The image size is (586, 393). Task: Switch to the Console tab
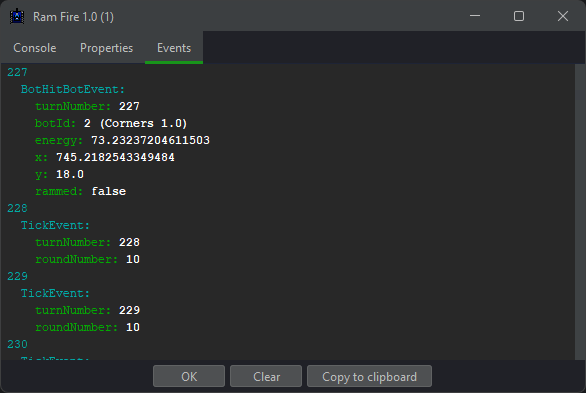coord(35,48)
